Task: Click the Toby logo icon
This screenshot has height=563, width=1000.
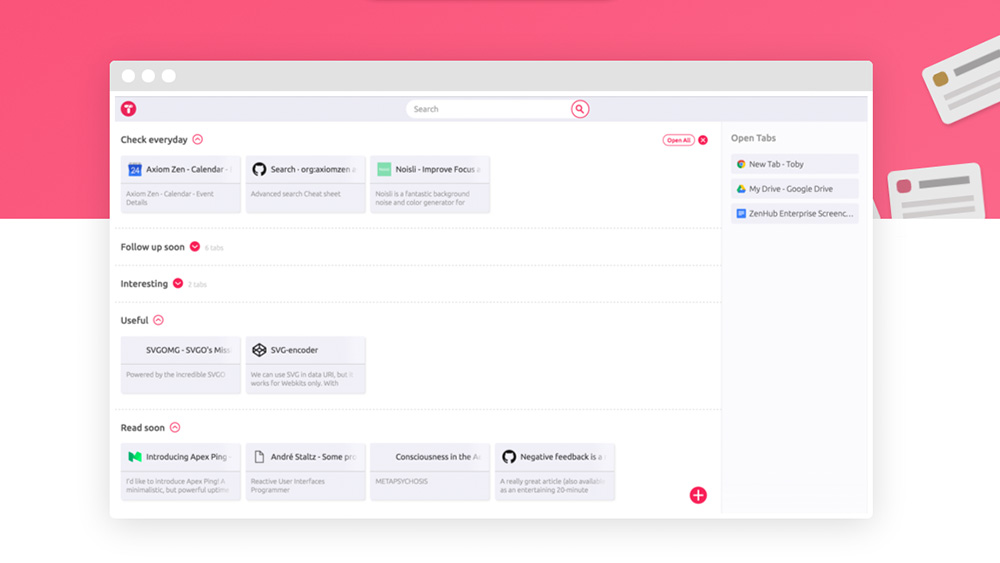Action: tap(128, 109)
